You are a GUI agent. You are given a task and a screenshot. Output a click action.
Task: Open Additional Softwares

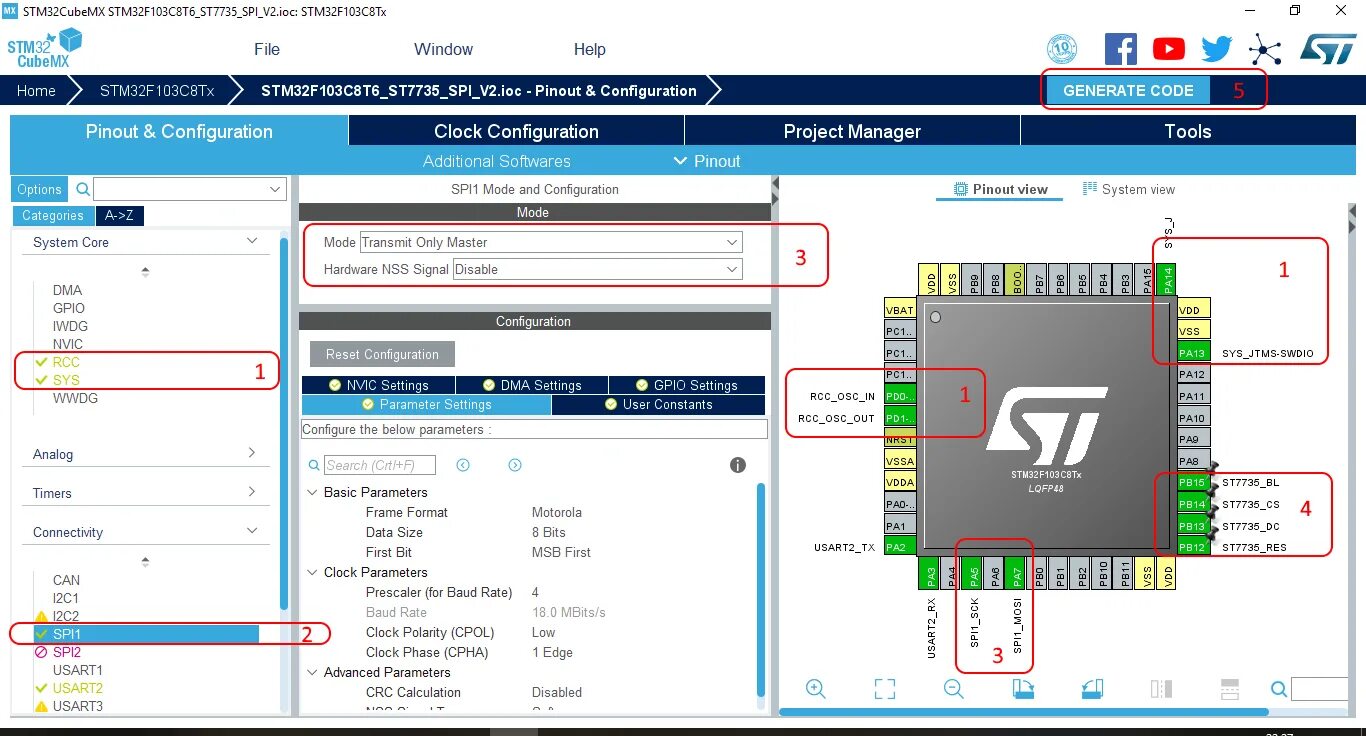pos(496,161)
